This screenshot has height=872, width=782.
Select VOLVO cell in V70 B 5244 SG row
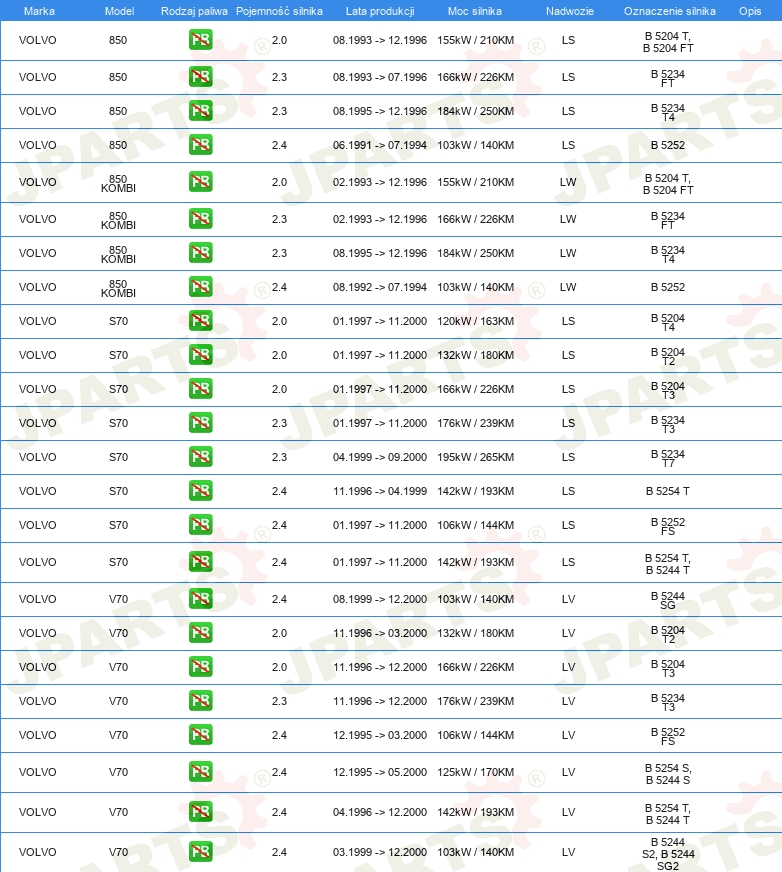(x=38, y=599)
